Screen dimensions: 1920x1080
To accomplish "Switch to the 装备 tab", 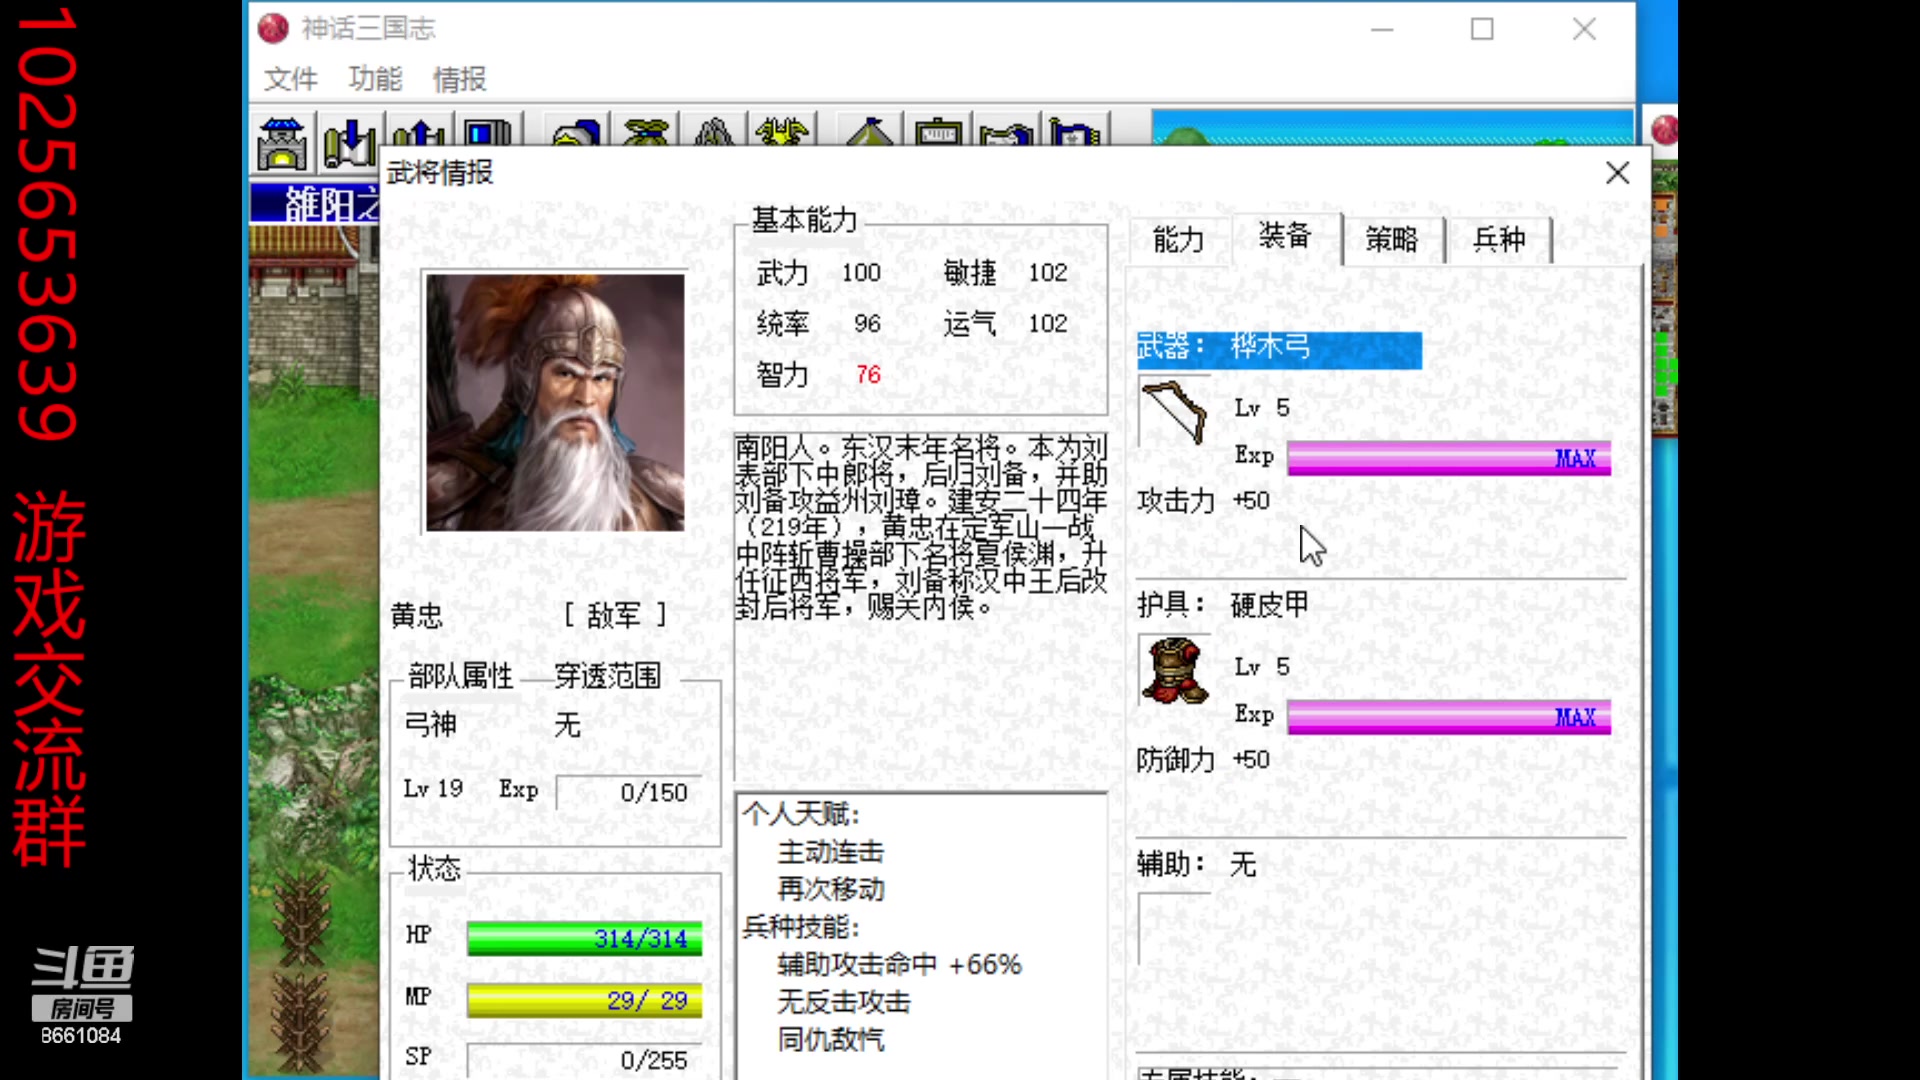I will tap(1286, 237).
